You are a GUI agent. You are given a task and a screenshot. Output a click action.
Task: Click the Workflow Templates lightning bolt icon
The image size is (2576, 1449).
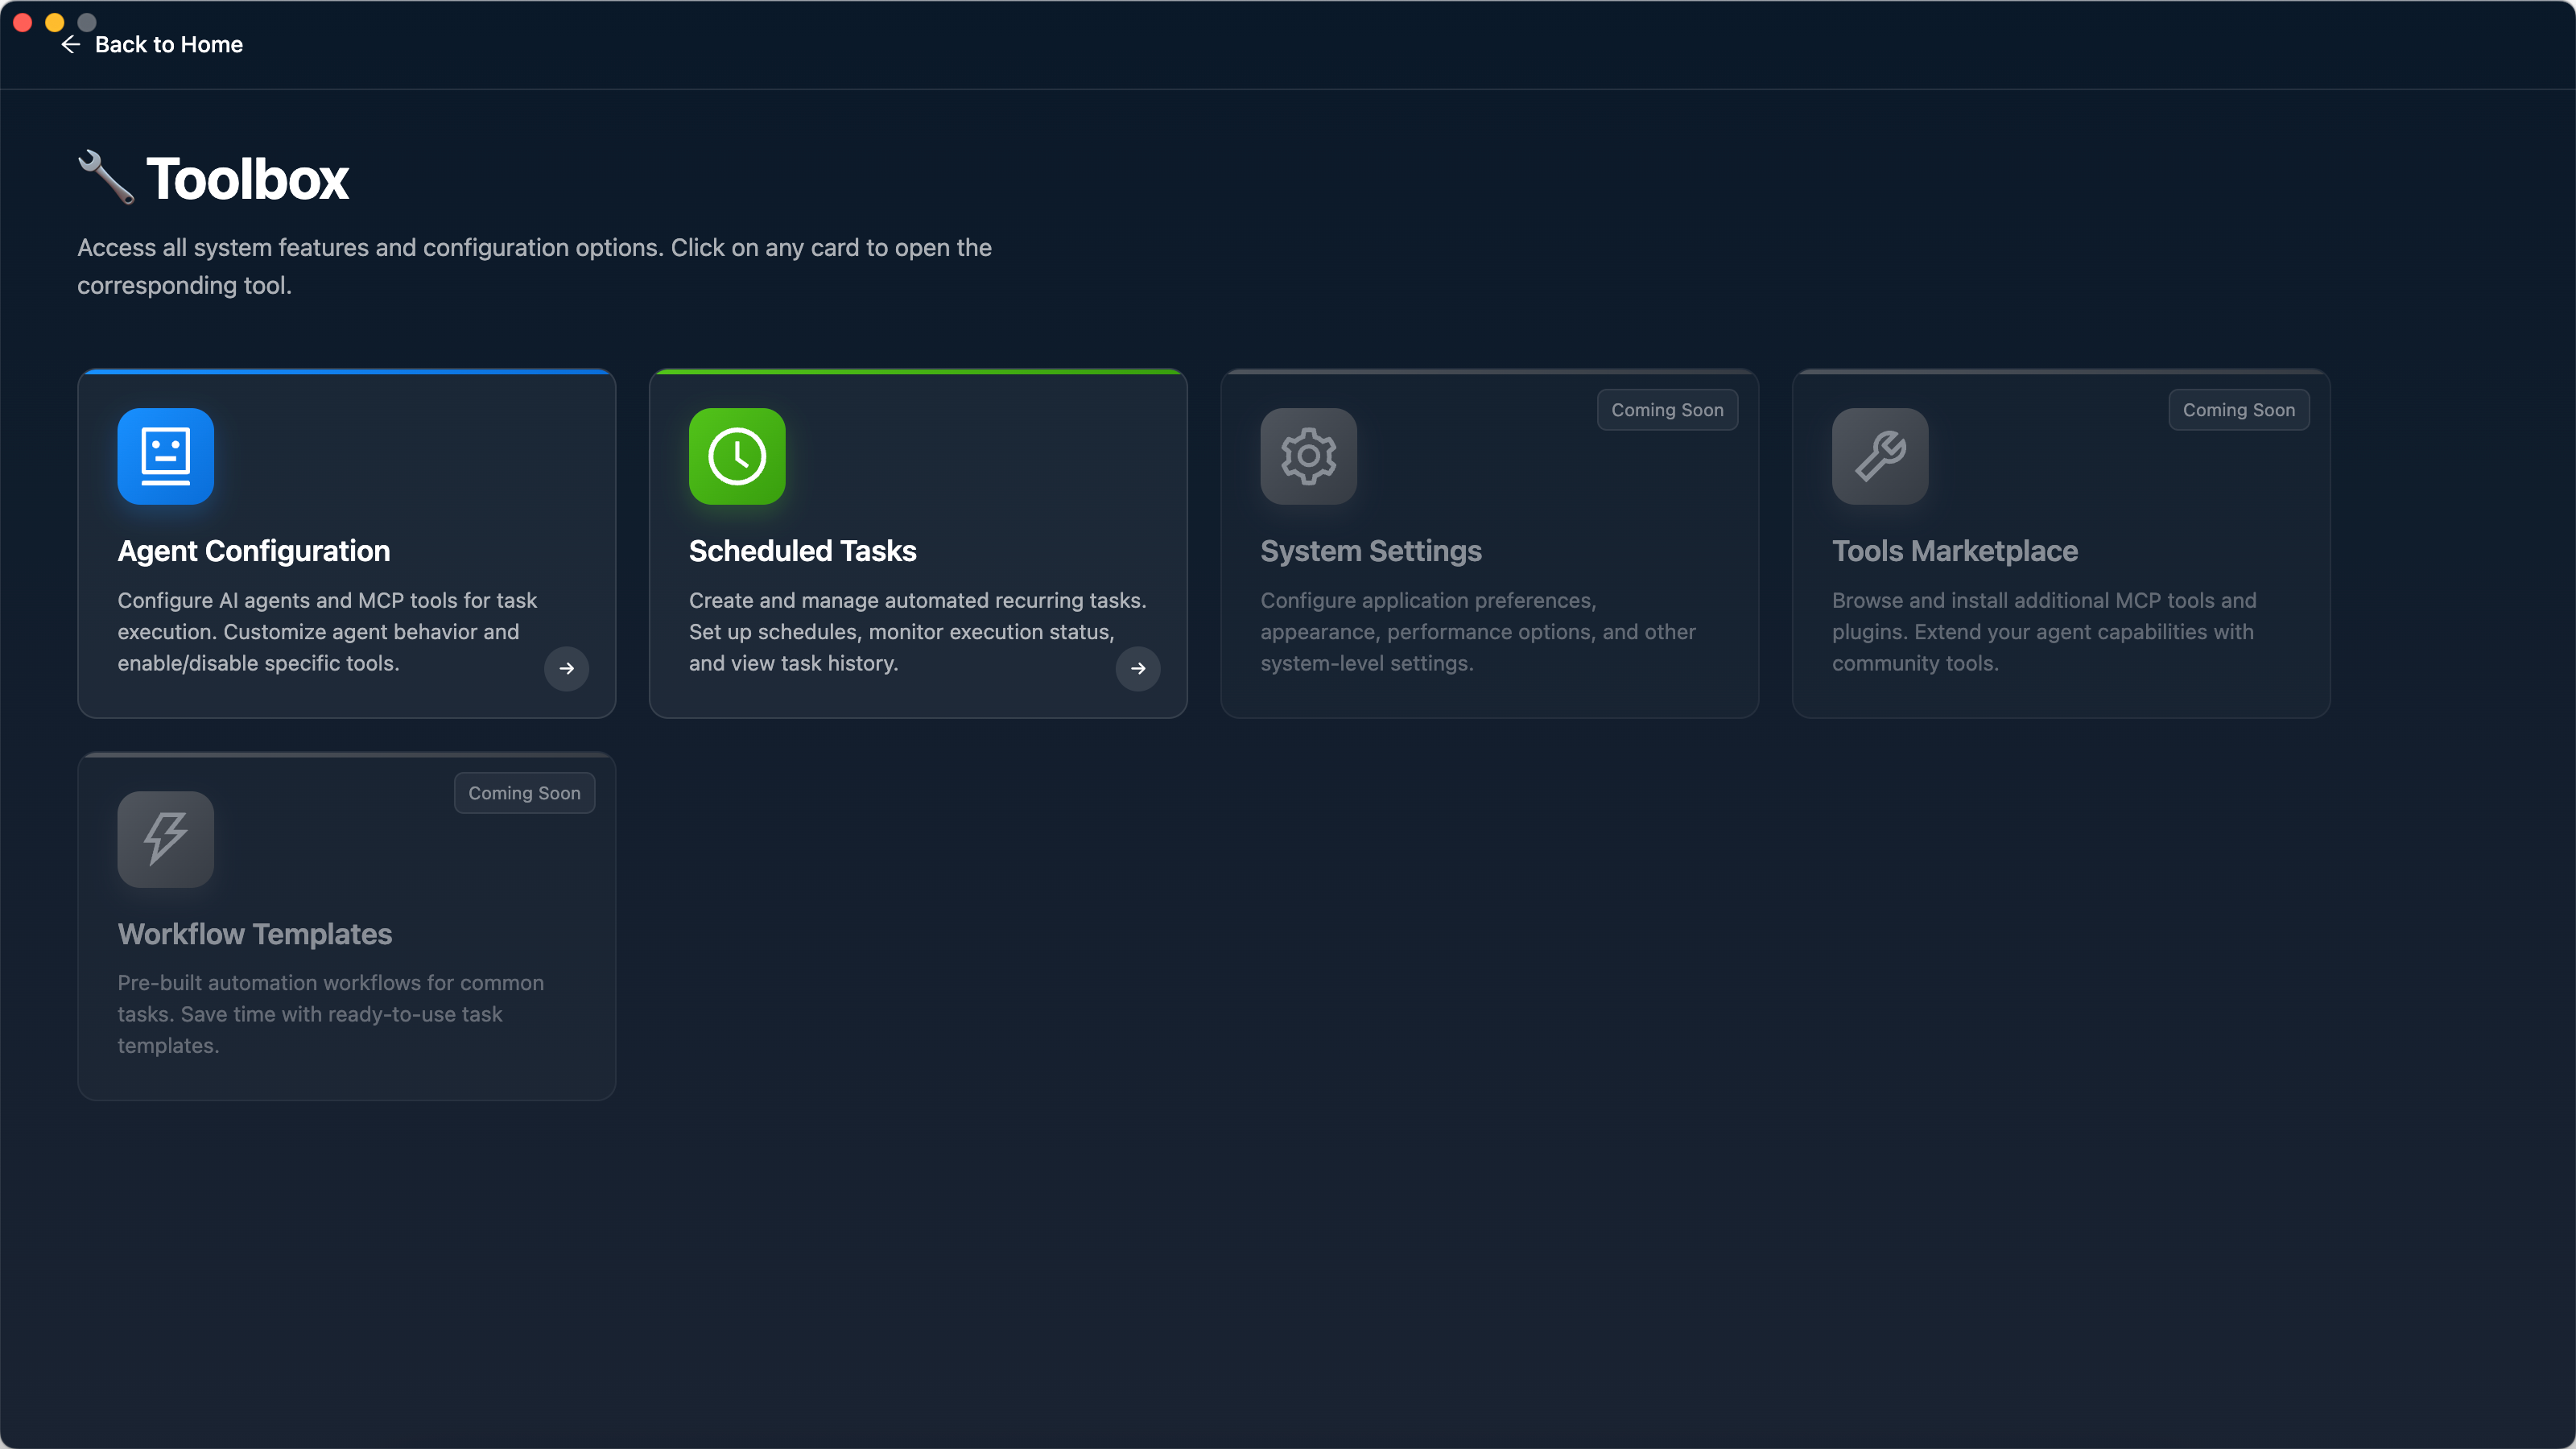(165, 839)
